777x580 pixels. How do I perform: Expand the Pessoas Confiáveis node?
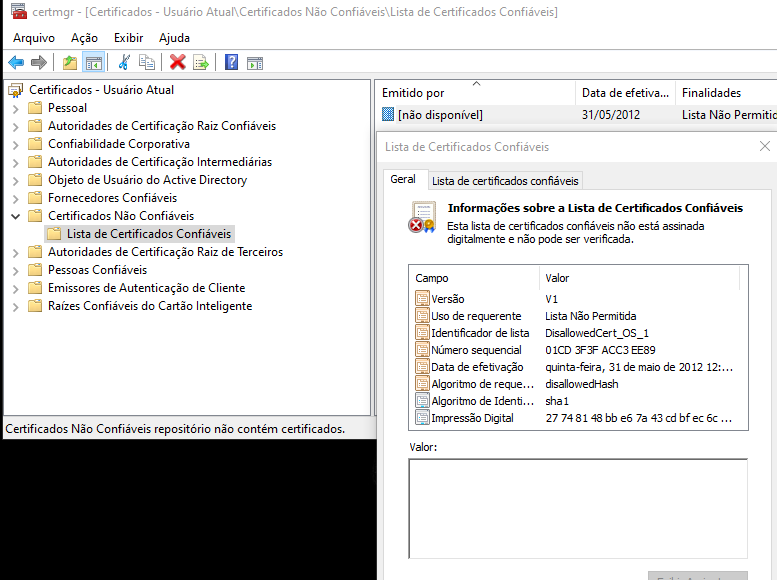click(15, 271)
